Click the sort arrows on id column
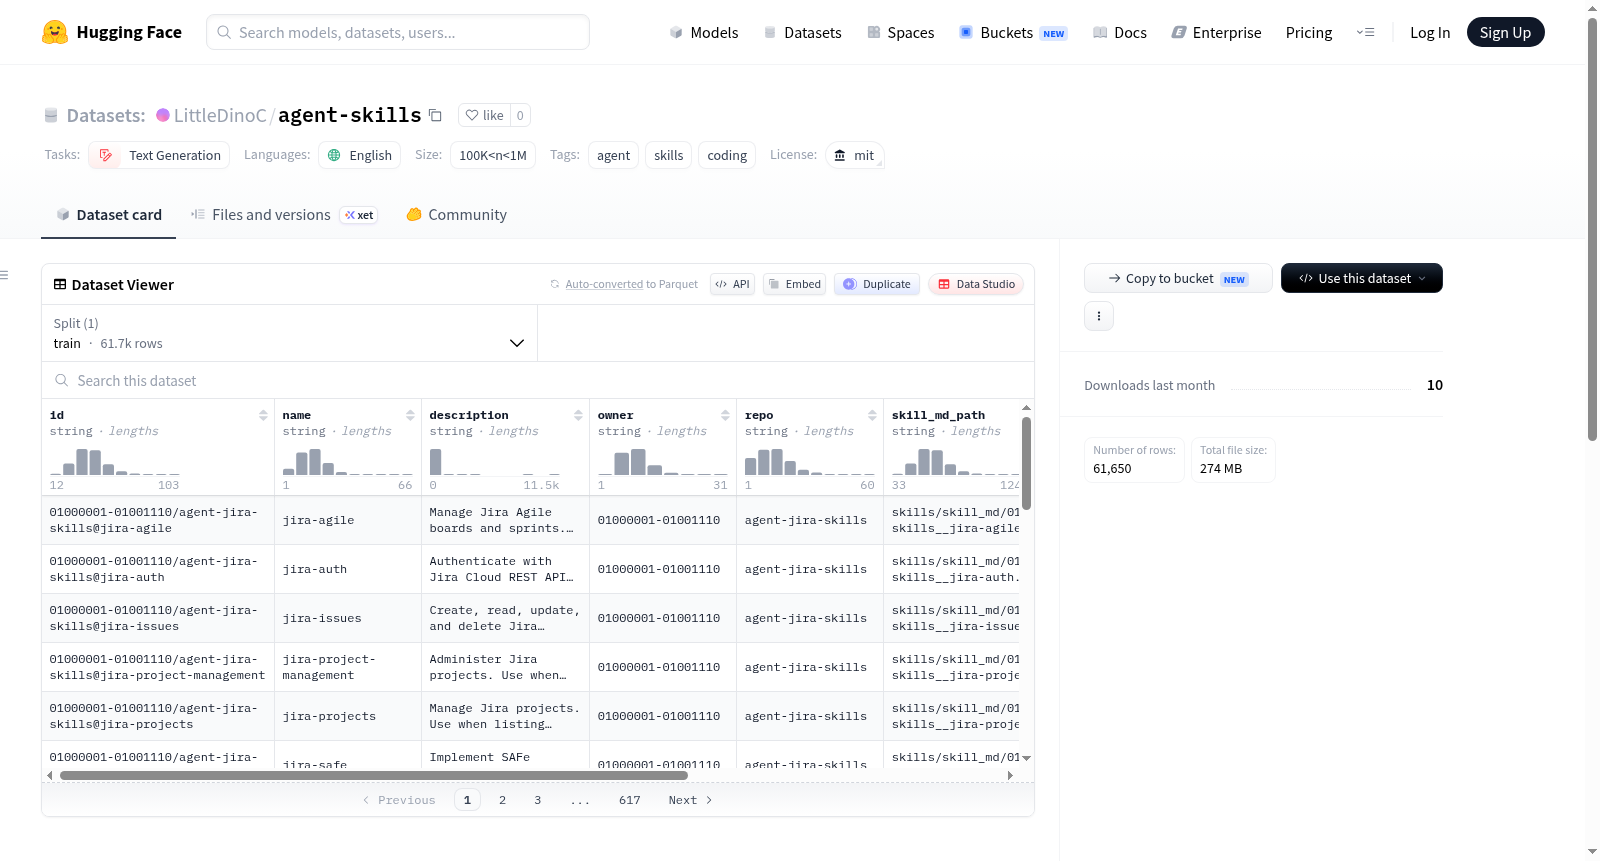1600x861 pixels. click(x=263, y=415)
